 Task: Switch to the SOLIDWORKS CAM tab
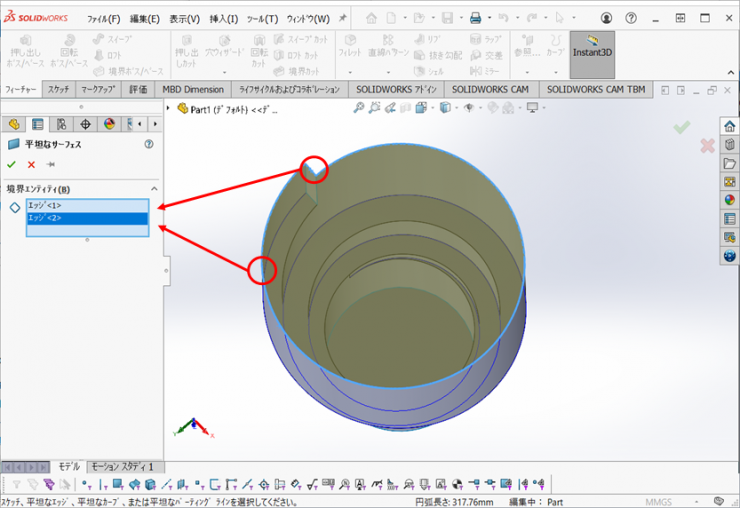point(490,89)
